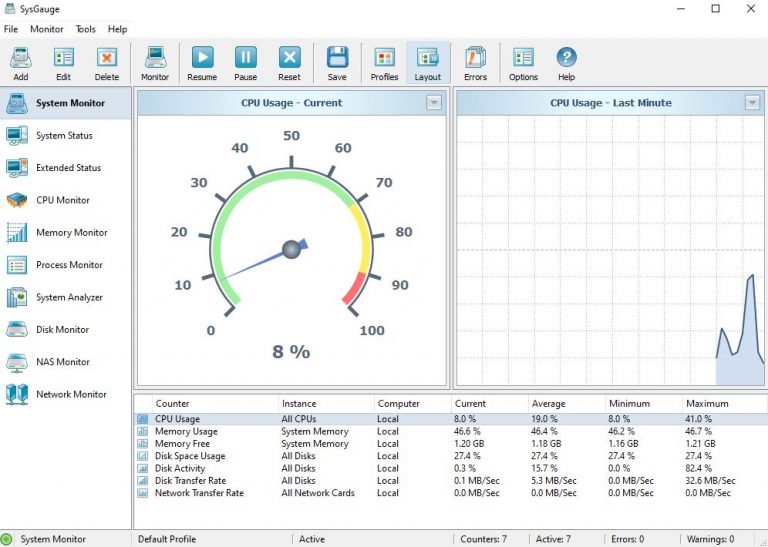The height and width of the screenshot is (547, 768).
Task: Open System Status in the sidebar
Action: [x=66, y=136]
